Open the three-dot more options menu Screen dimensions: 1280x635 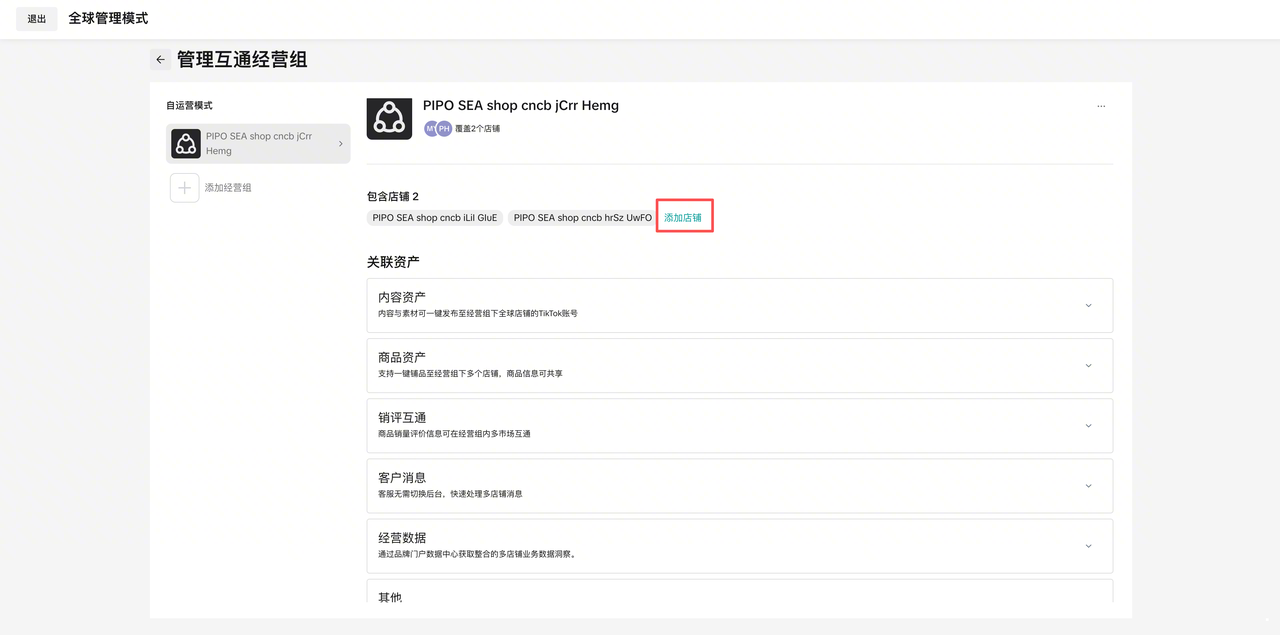(1101, 106)
